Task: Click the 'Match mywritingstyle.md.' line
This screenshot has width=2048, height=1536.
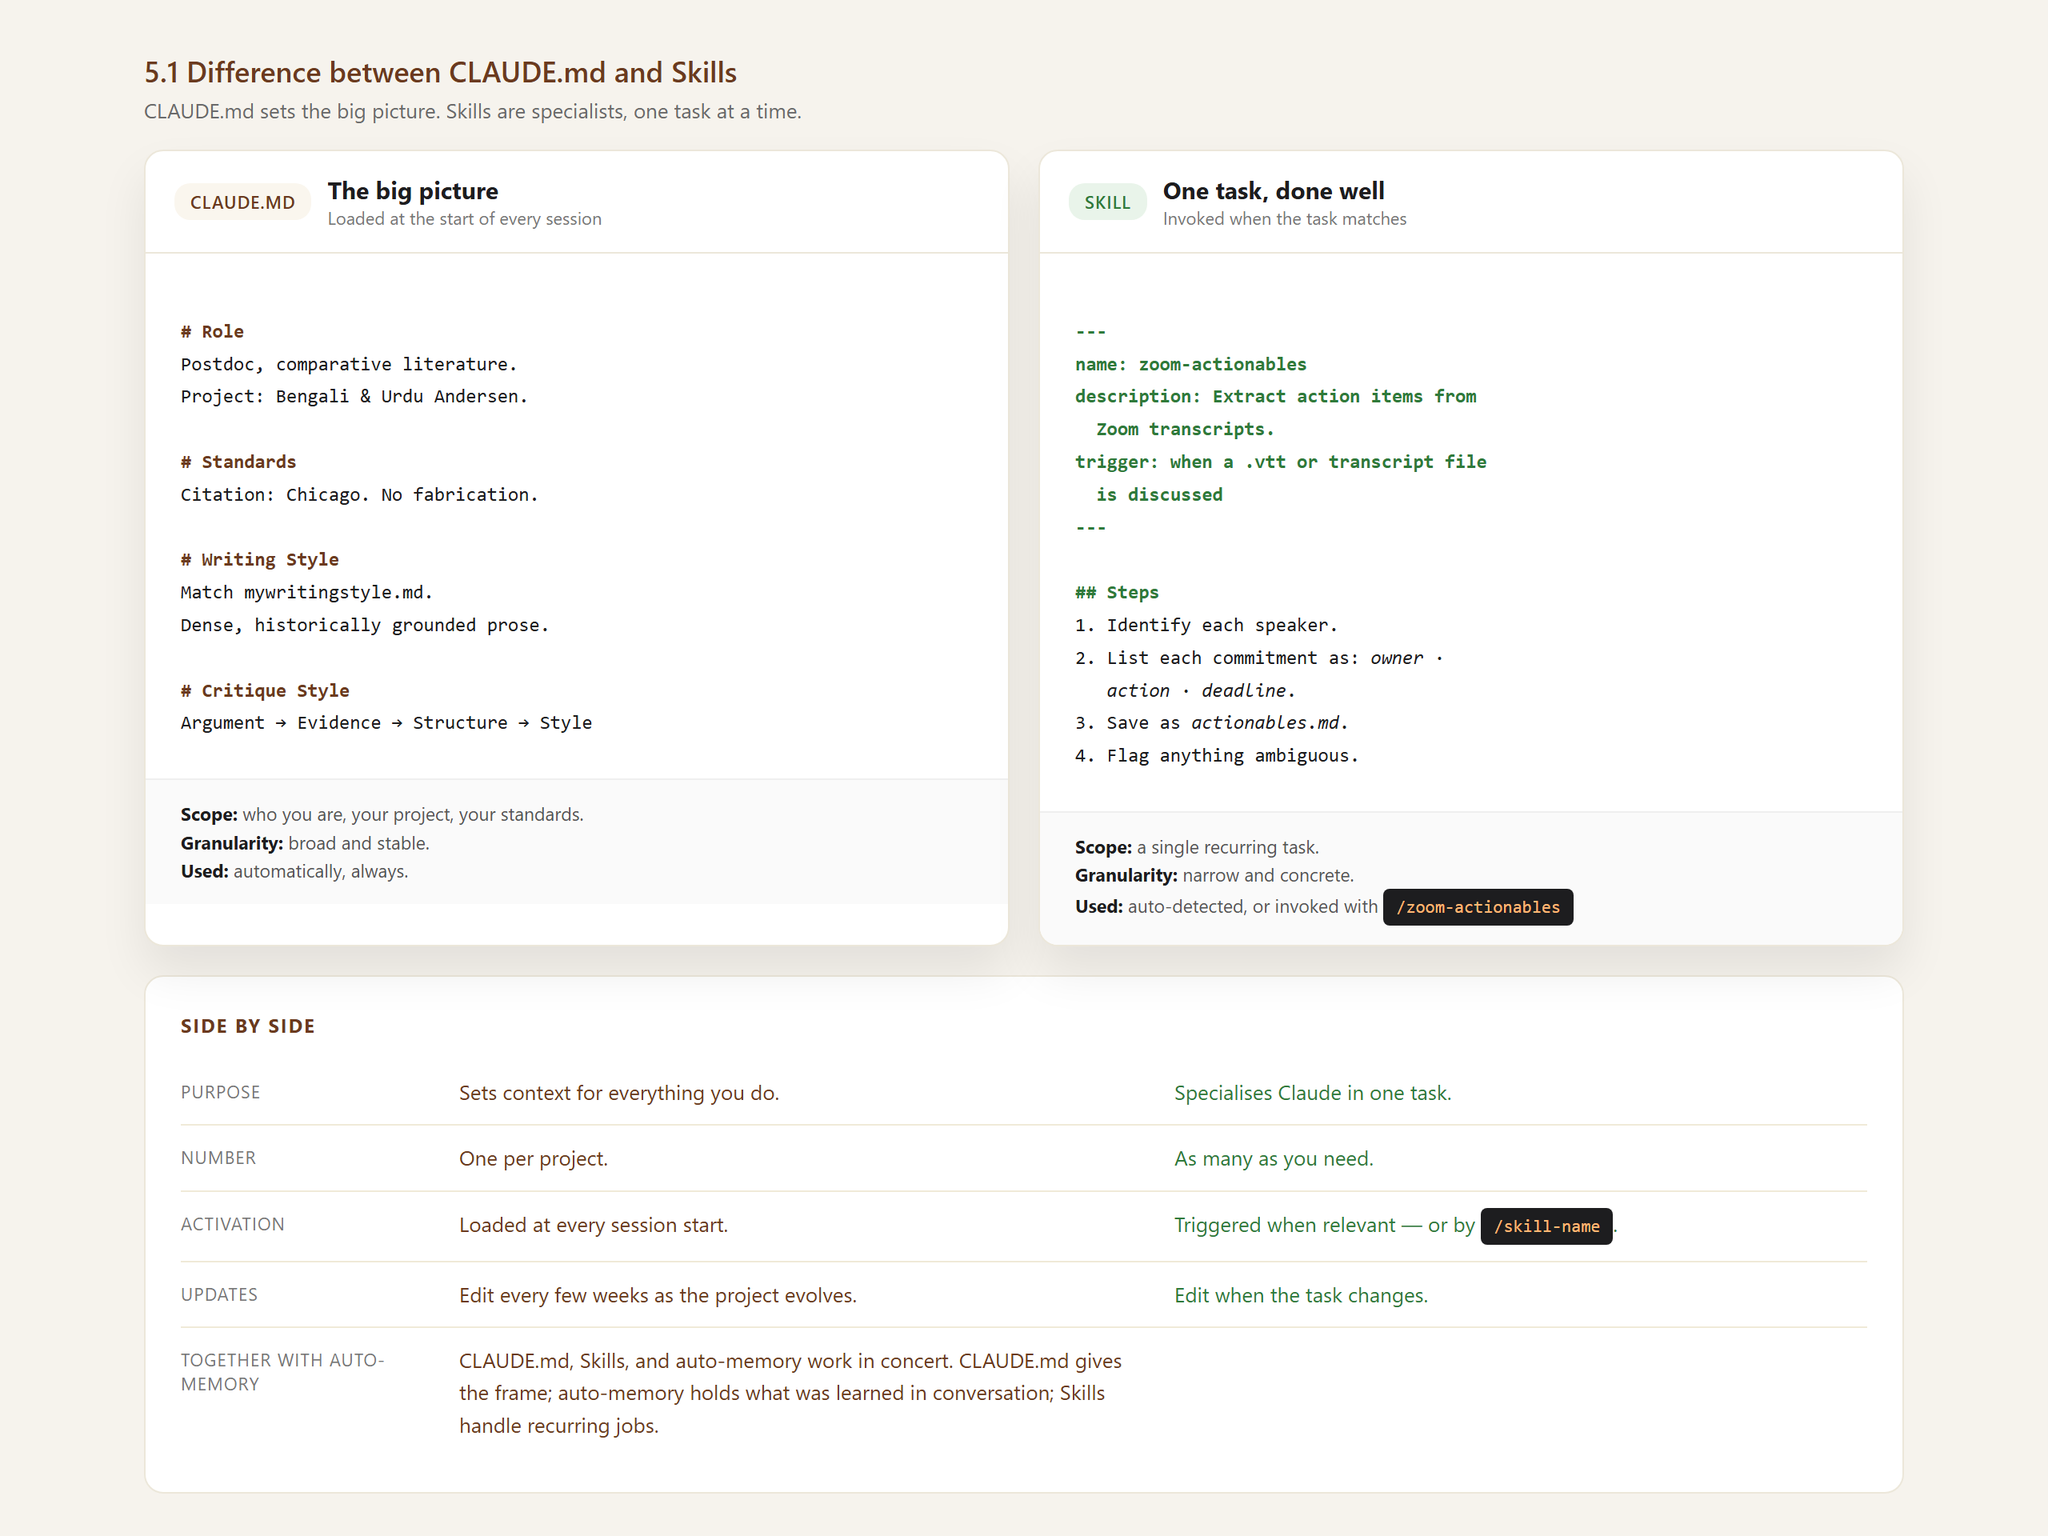Action: [x=306, y=592]
